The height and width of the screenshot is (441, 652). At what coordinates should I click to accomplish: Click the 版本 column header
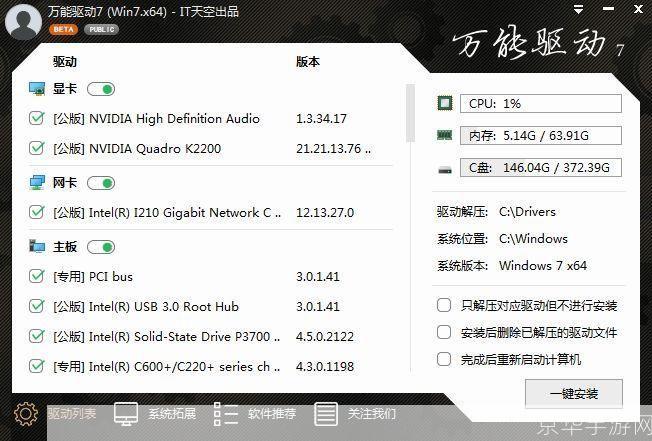pyautogui.click(x=308, y=62)
